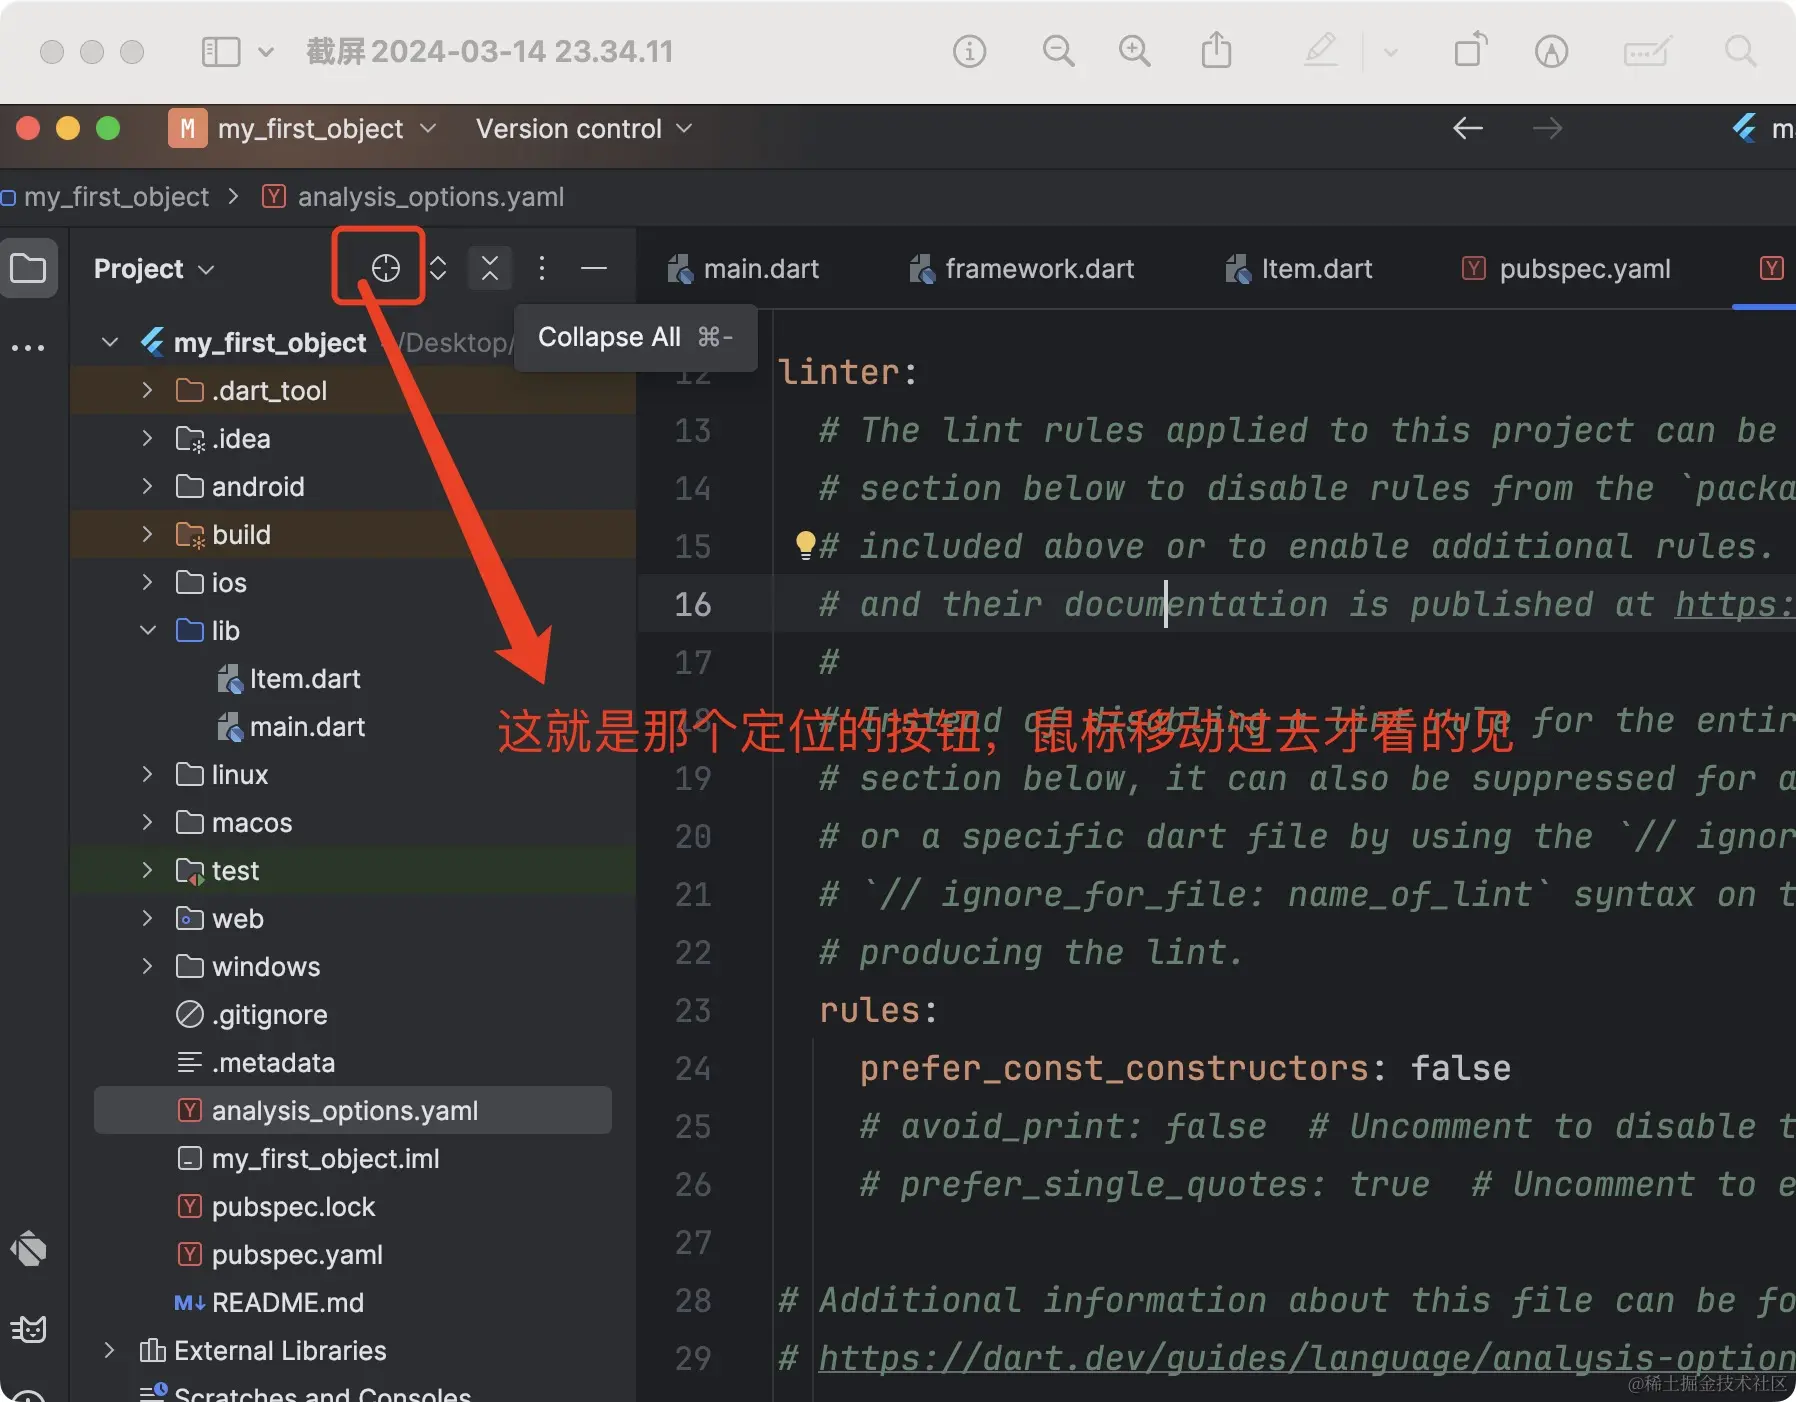Expand the External Libraries node
1796x1402 pixels.
pyautogui.click(x=110, y=1351)
